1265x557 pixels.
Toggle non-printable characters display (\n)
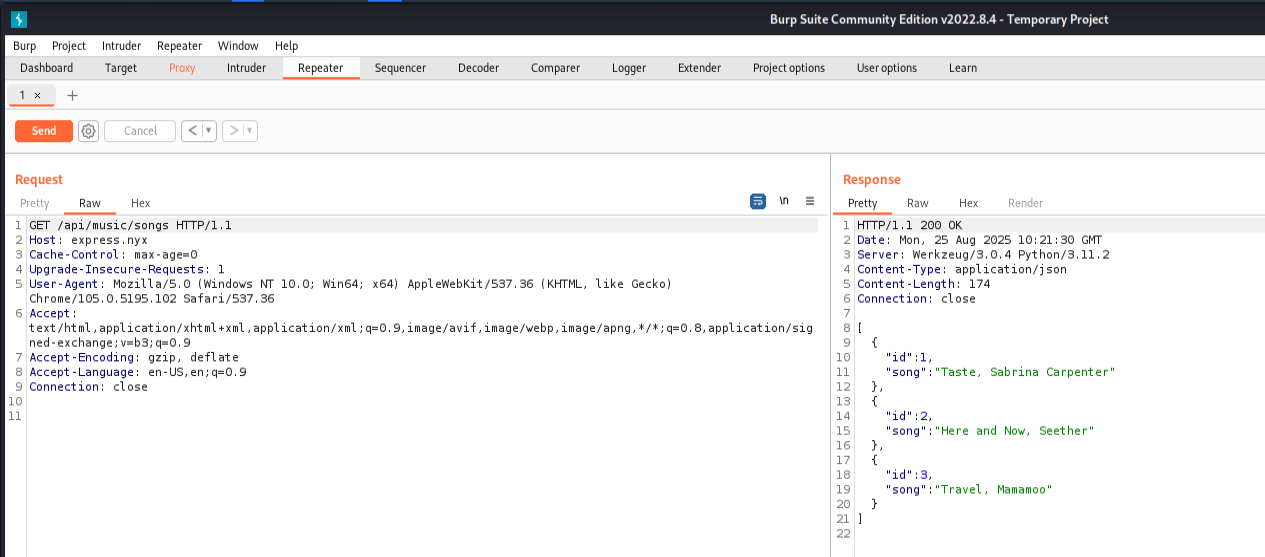[x=784, y=201]
